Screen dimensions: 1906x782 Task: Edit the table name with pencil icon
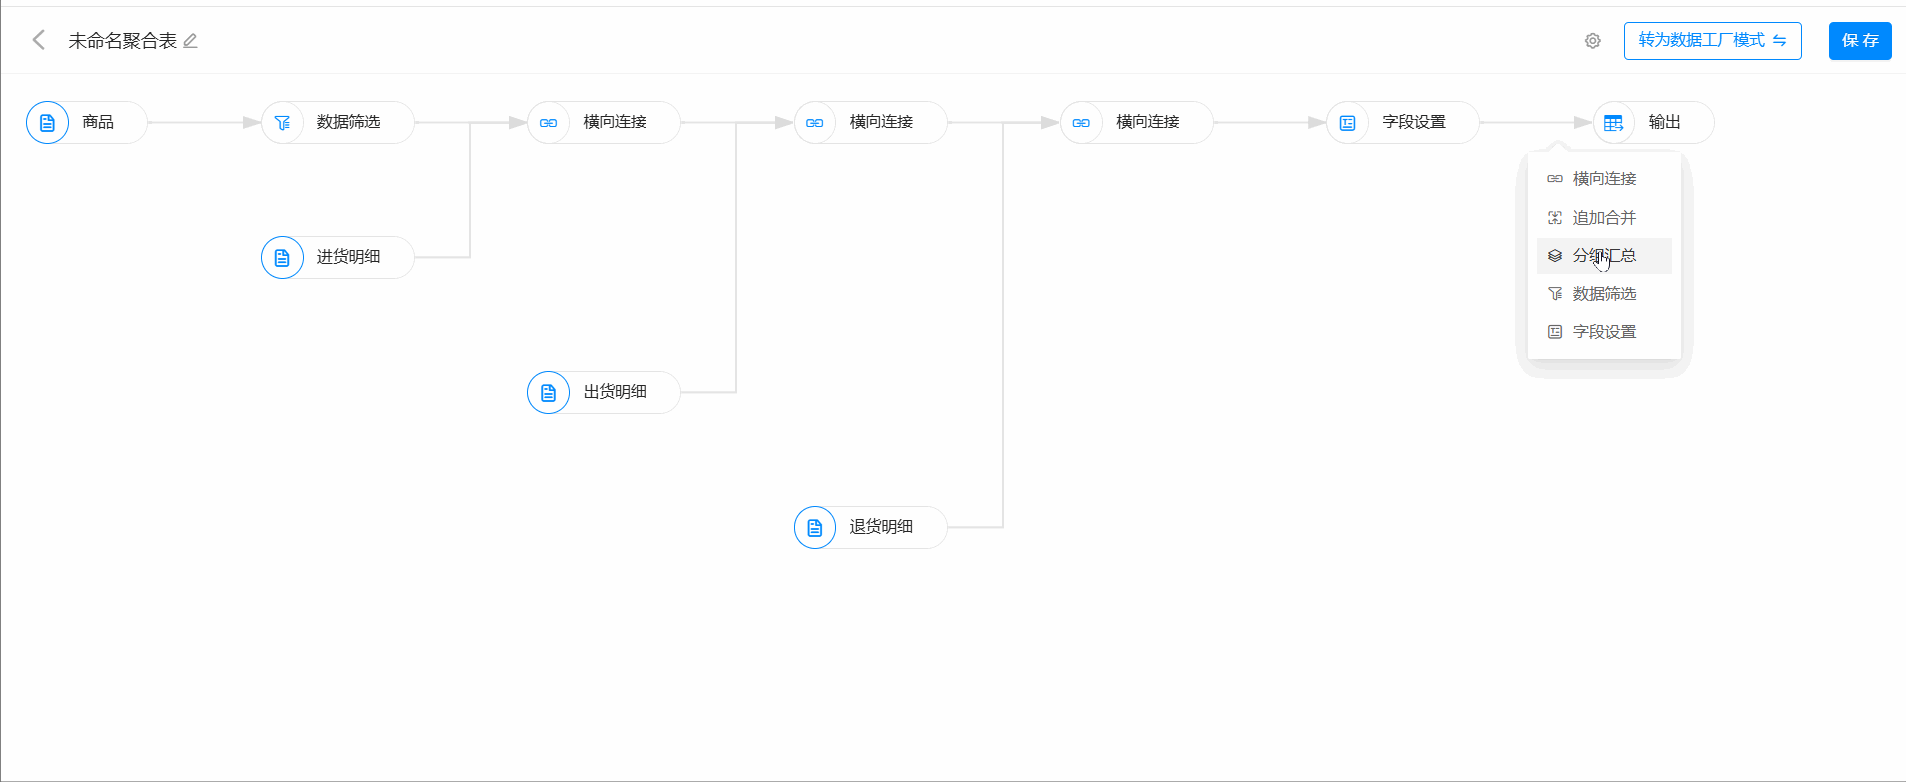(190, 41)
